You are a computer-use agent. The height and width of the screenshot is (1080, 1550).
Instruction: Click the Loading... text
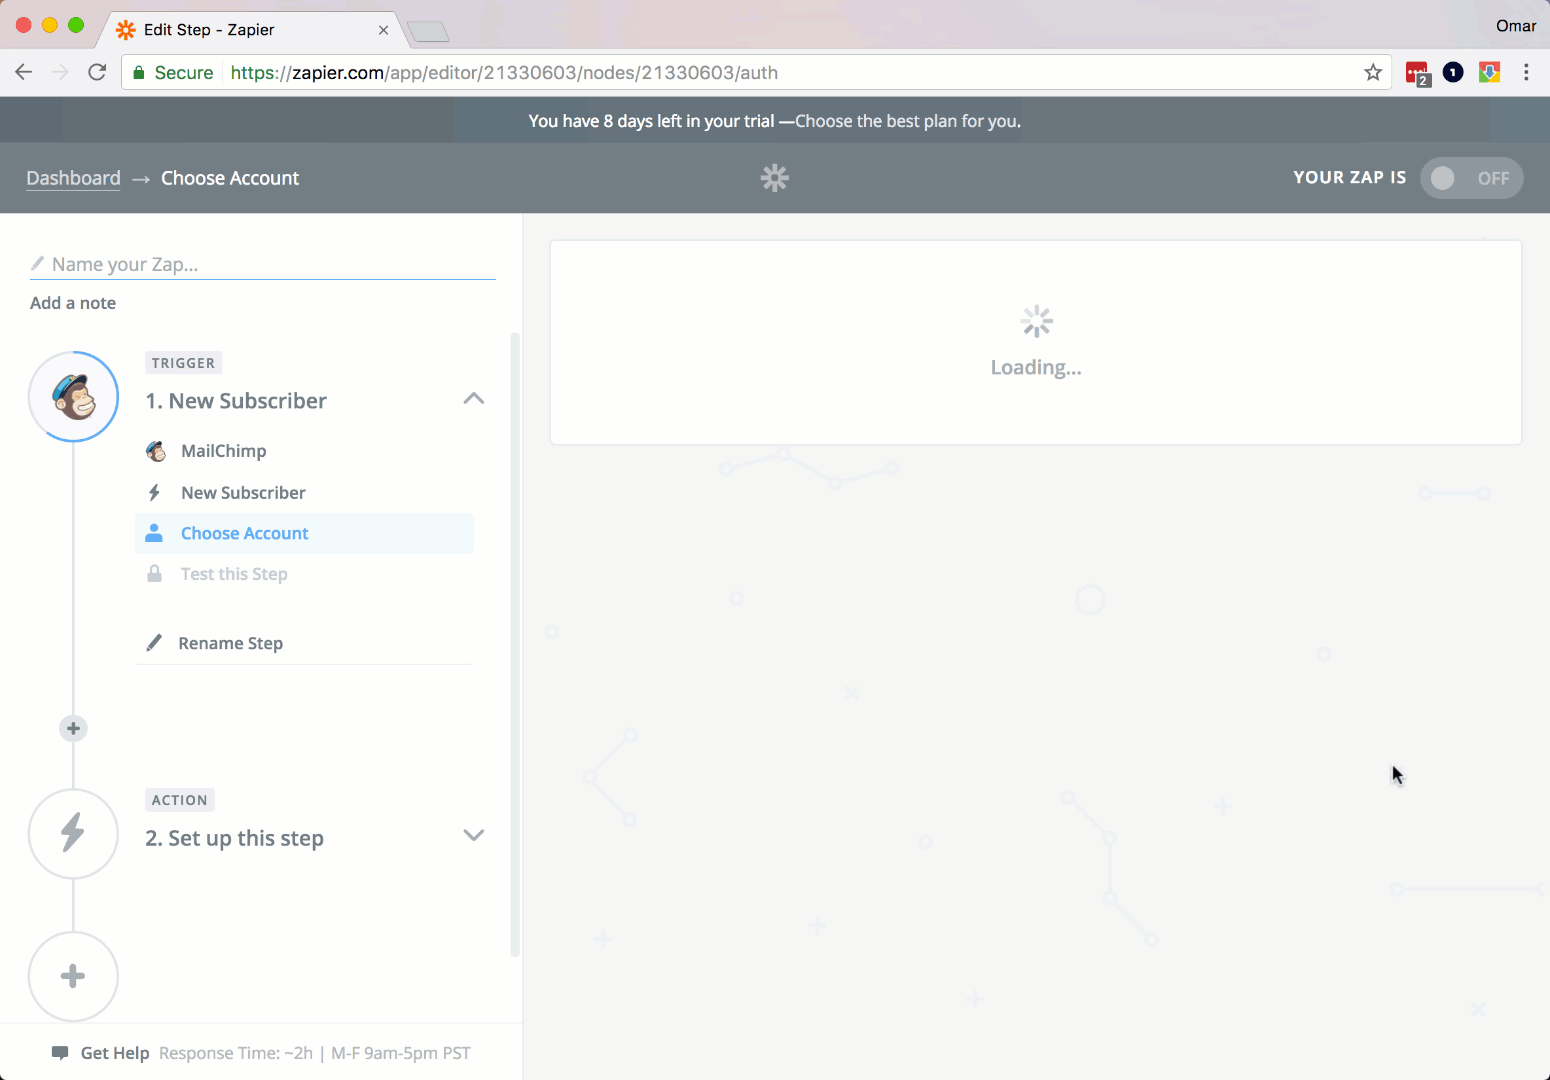[1036, 367]
